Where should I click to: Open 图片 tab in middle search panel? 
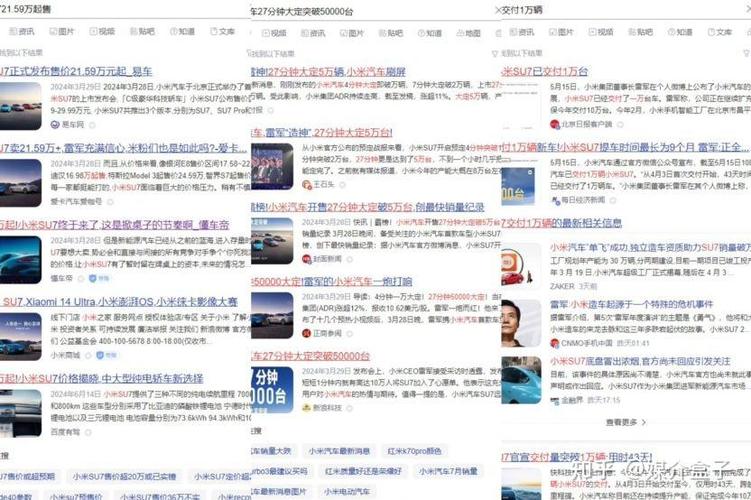(x=352, y=33)
